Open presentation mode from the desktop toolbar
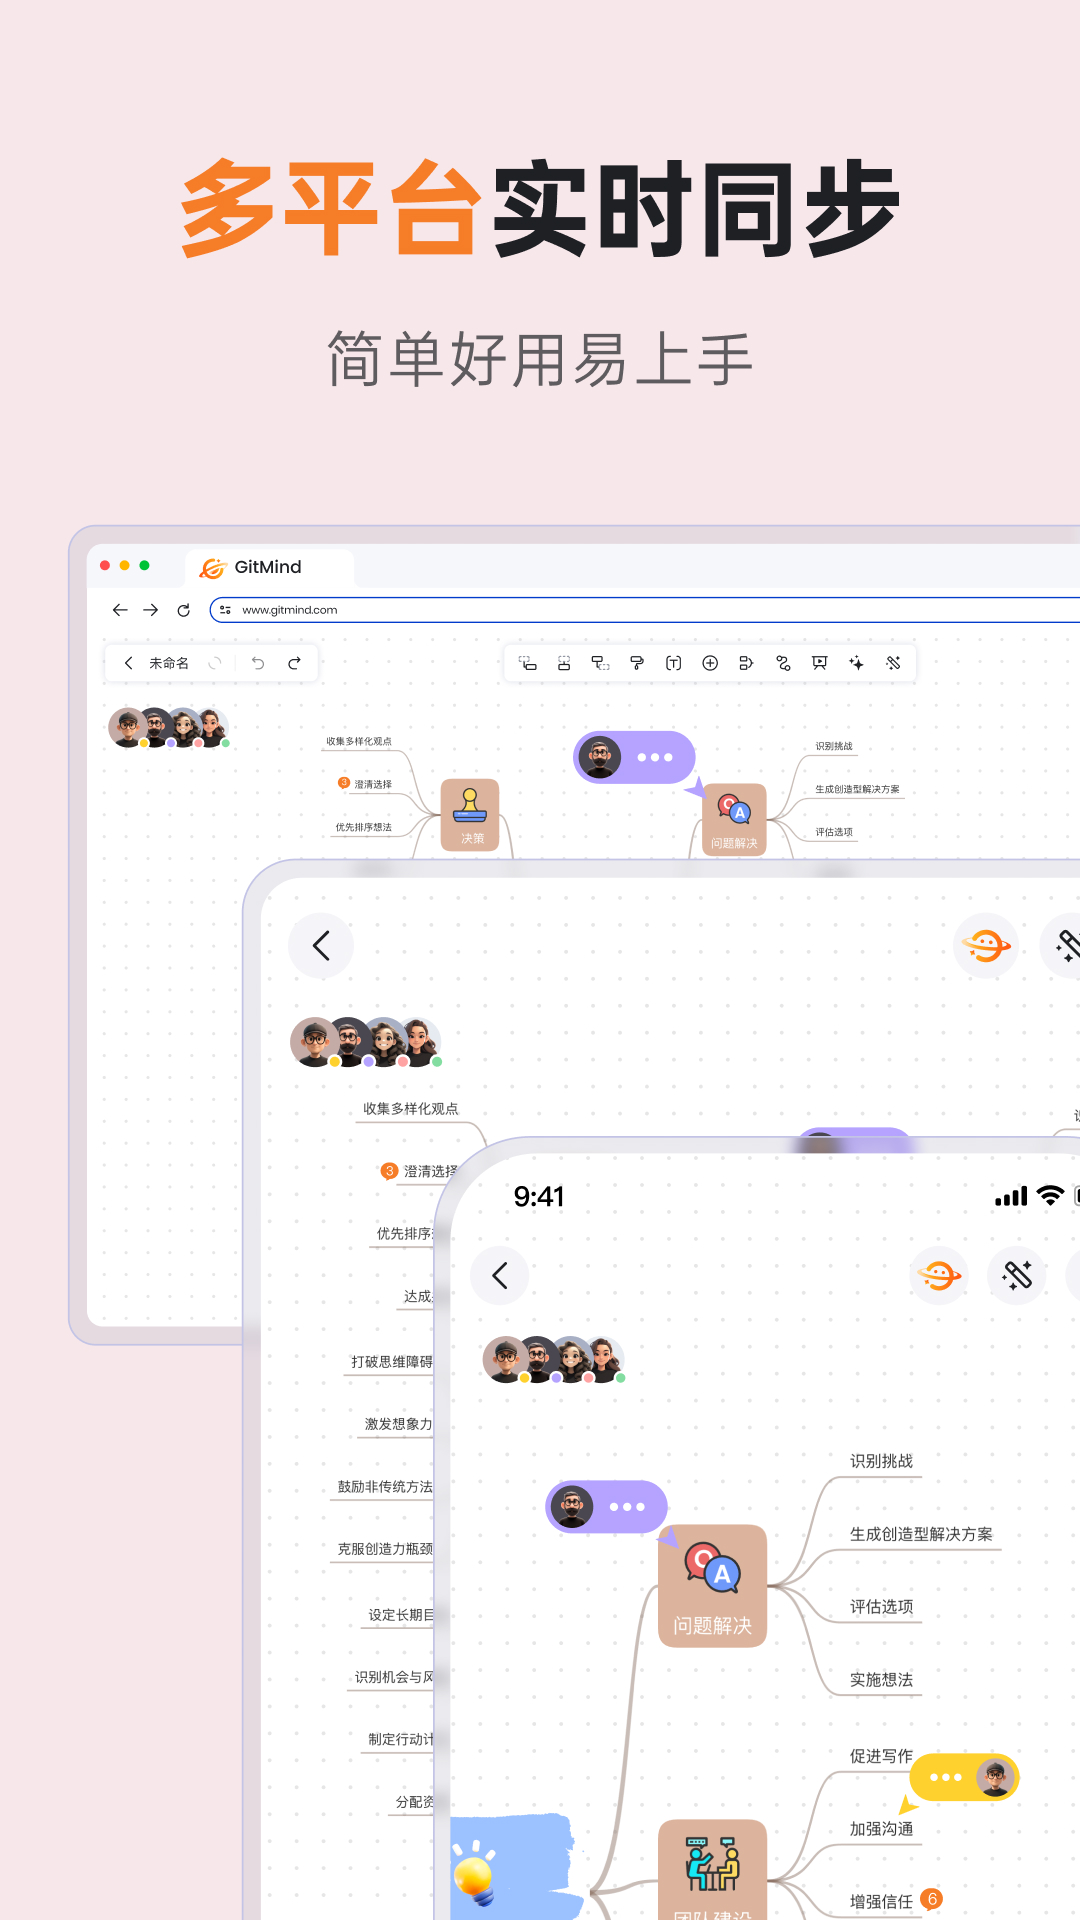Screen dimensions: 1080x1920 point(820,663)
